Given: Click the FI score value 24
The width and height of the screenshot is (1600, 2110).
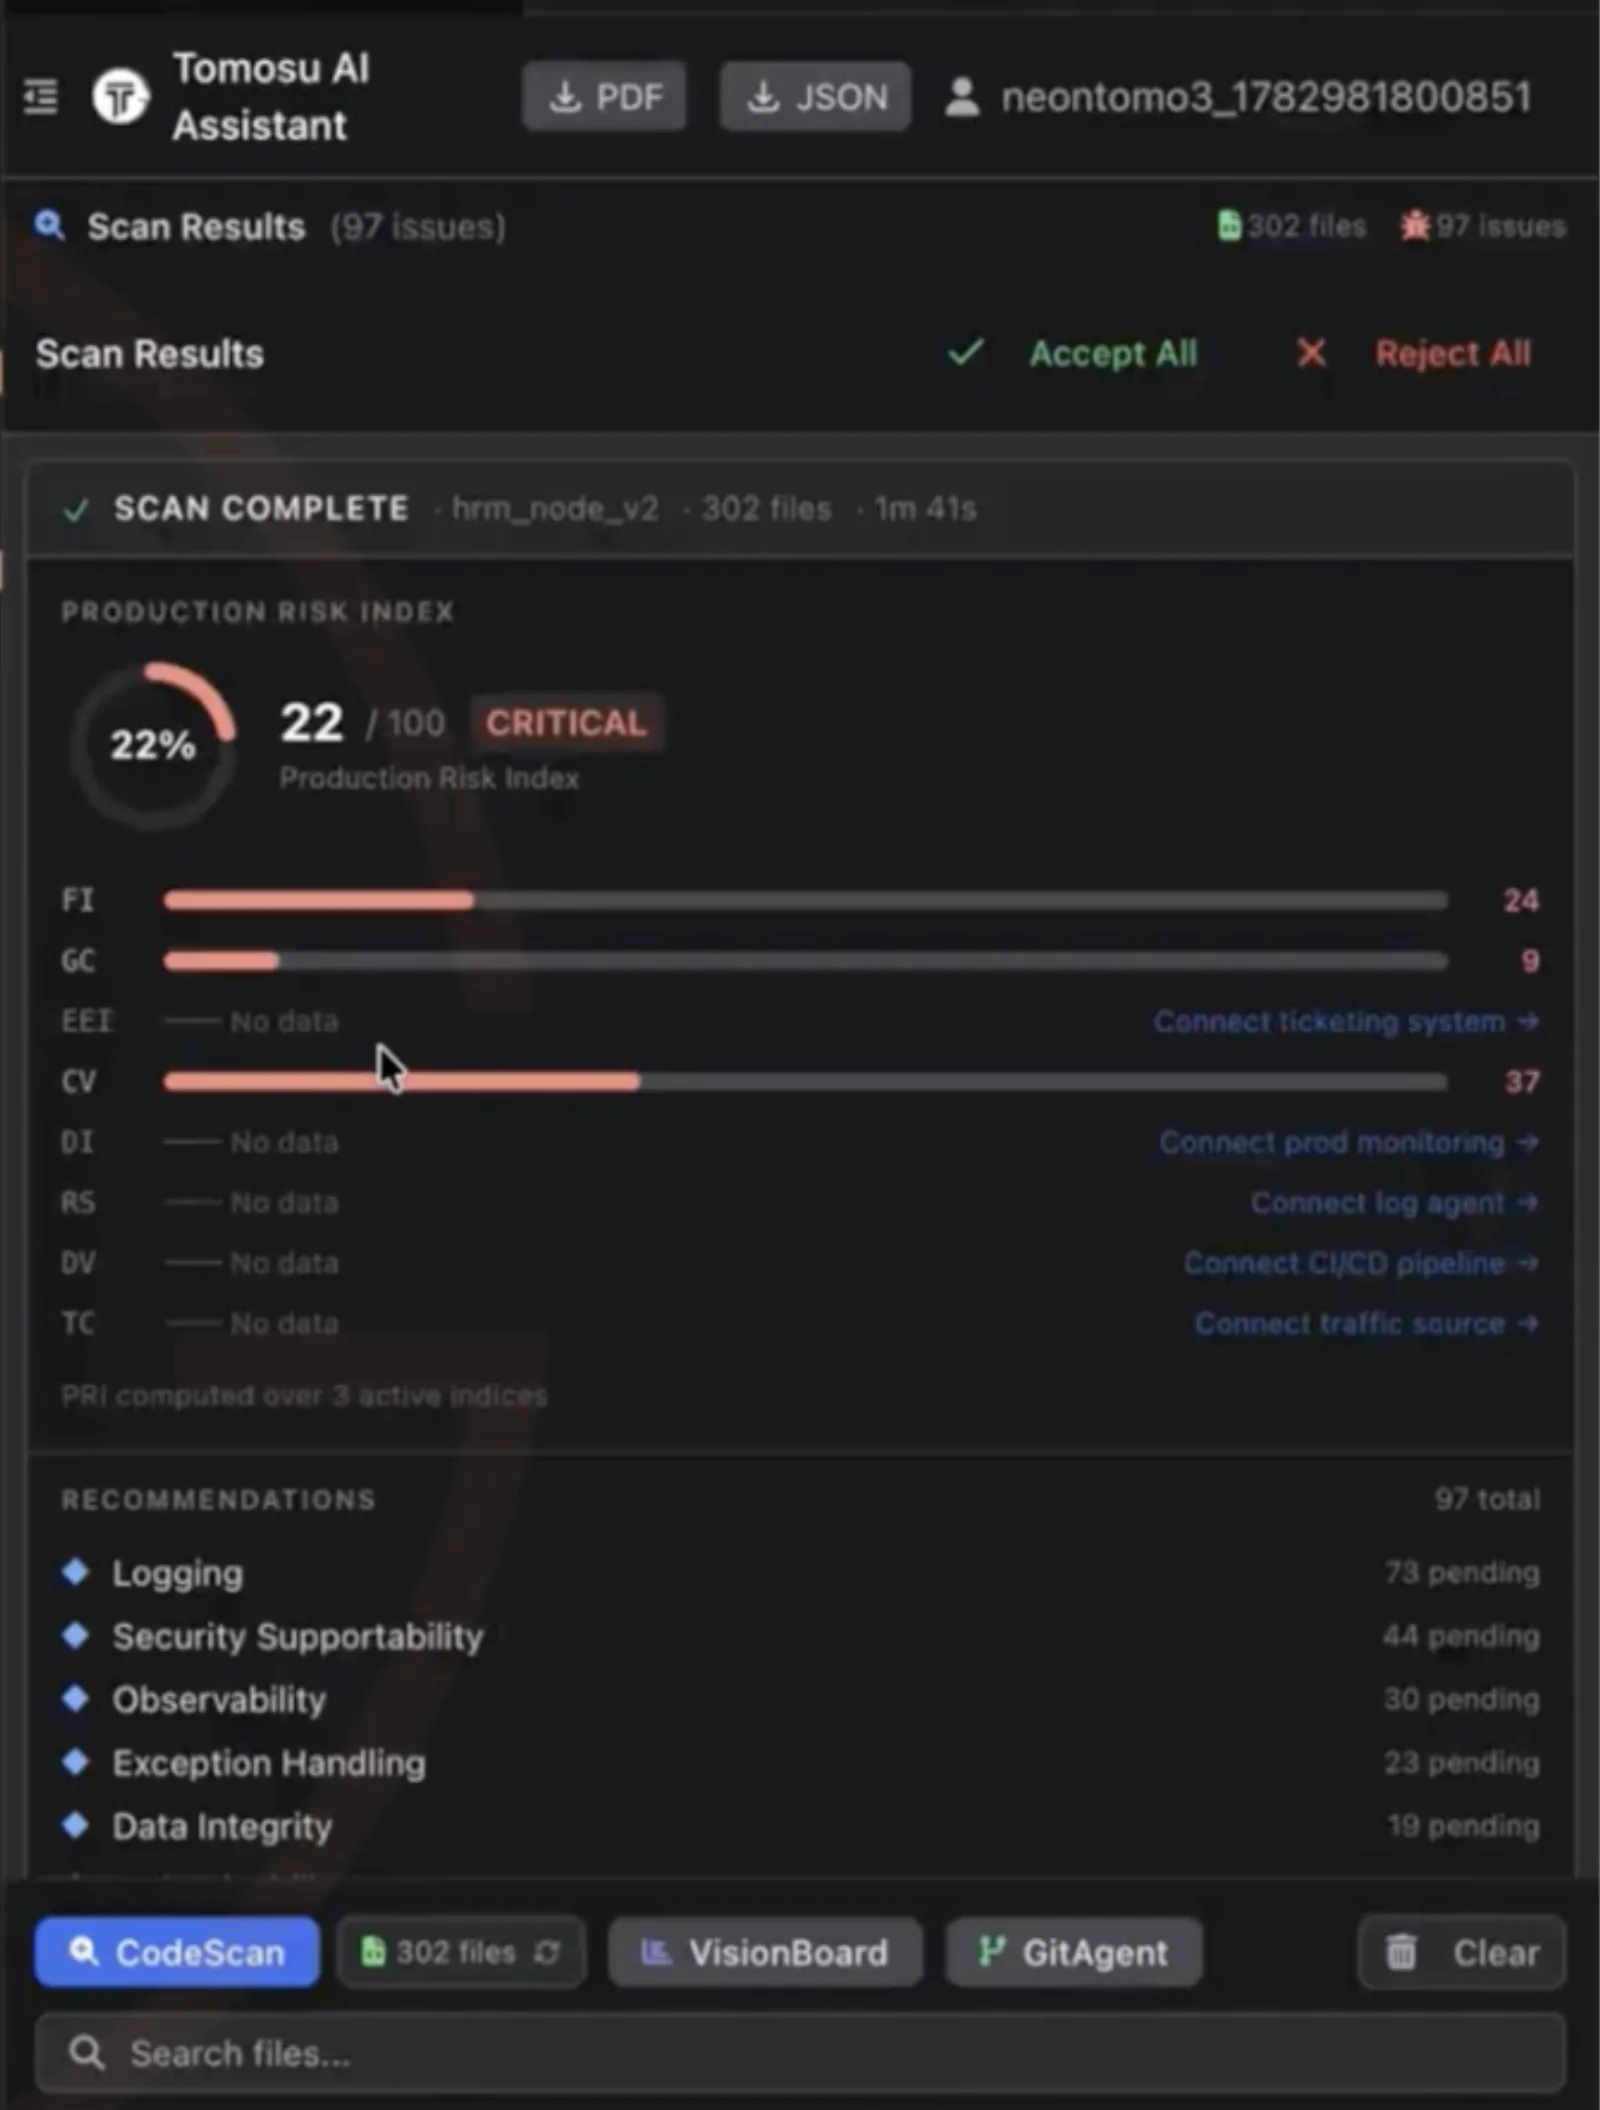Looking at the screenshot, I should pos(1521,901).
